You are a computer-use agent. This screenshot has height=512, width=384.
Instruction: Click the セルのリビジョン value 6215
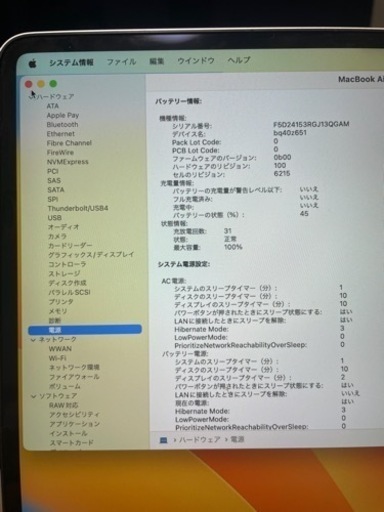(x=282, y=173)
